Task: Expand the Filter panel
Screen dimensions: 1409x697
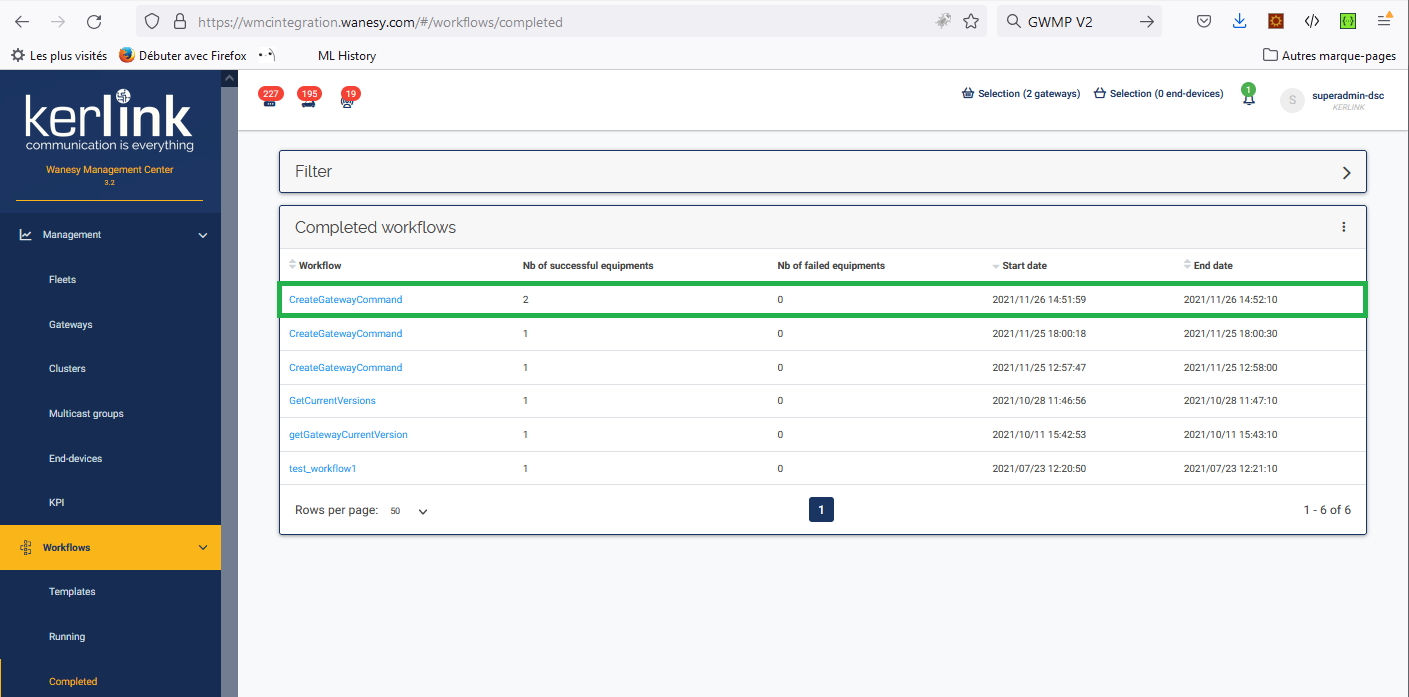Action: click(x=1346, y=172)
